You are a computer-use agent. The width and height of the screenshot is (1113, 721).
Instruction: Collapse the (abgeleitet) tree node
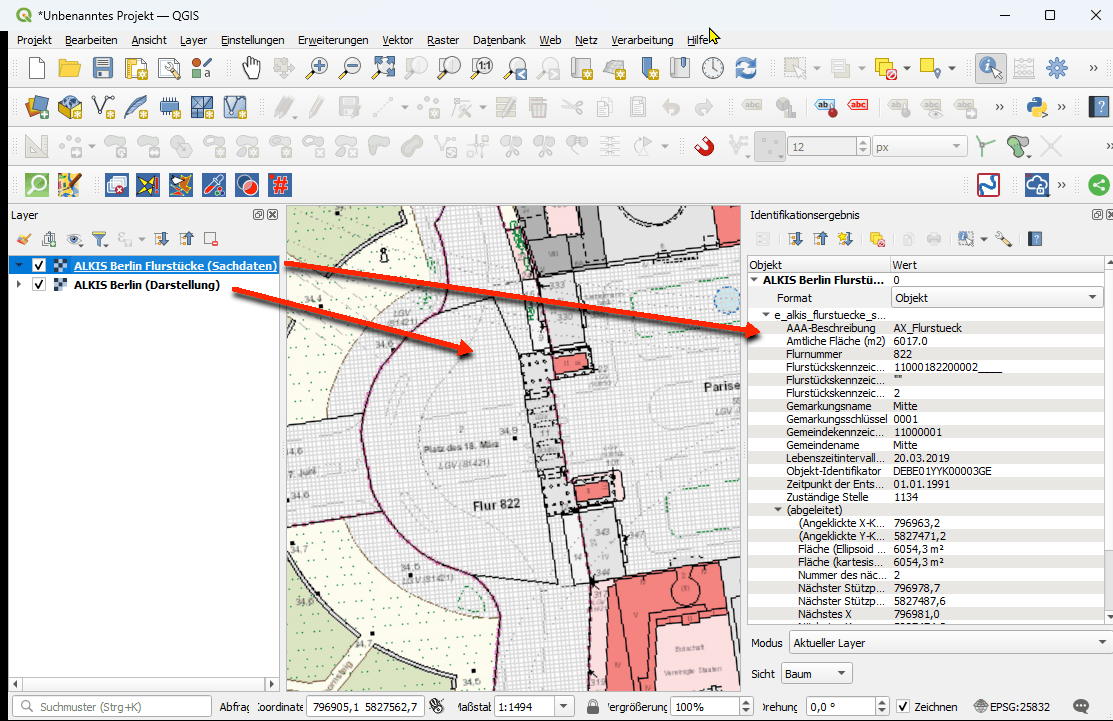779,510
